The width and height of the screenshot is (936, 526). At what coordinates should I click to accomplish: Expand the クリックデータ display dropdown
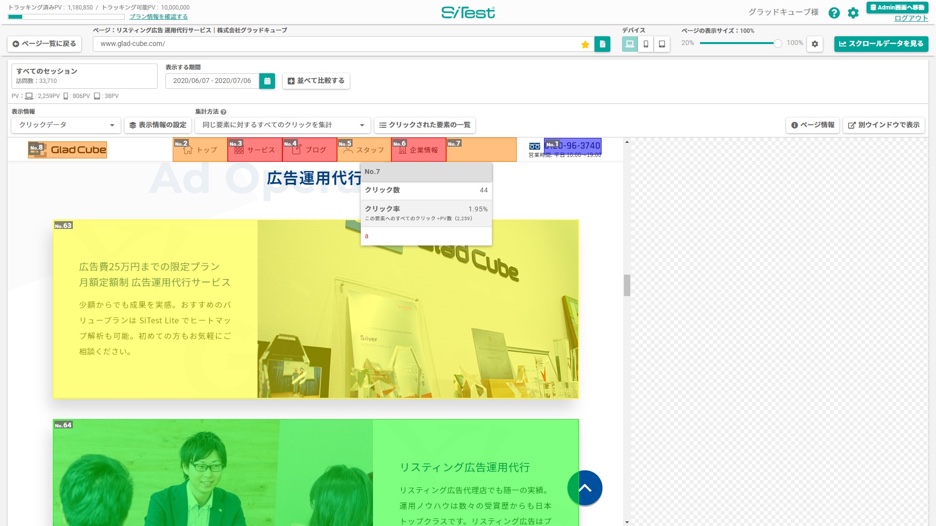[x=66, y=125]
